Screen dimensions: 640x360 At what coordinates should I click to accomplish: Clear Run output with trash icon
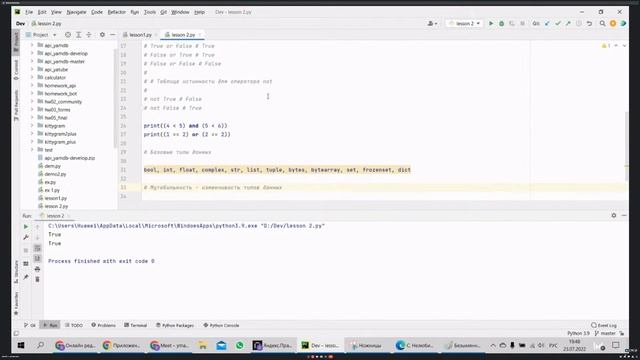click(37, 279)
